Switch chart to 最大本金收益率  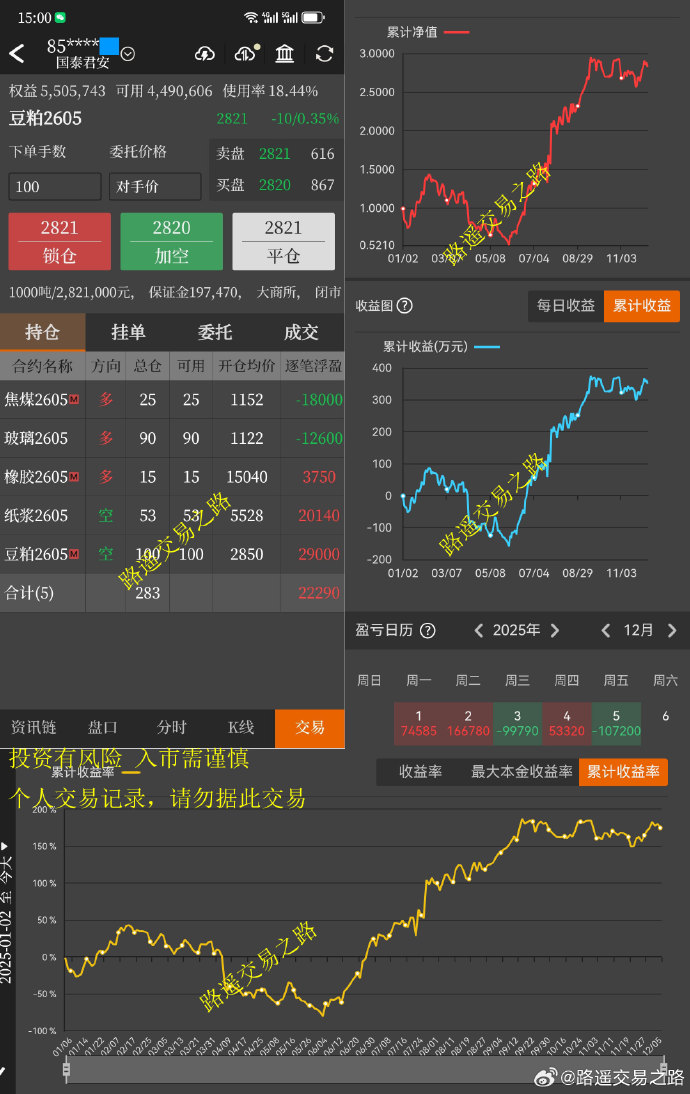click(x=522, y=772)
